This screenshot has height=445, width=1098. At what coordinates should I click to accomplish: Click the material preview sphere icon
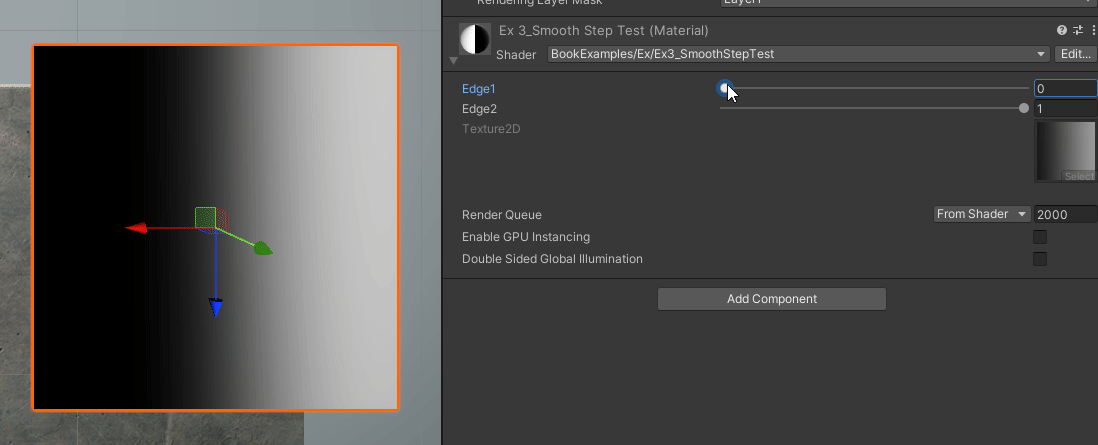[474, 39]
